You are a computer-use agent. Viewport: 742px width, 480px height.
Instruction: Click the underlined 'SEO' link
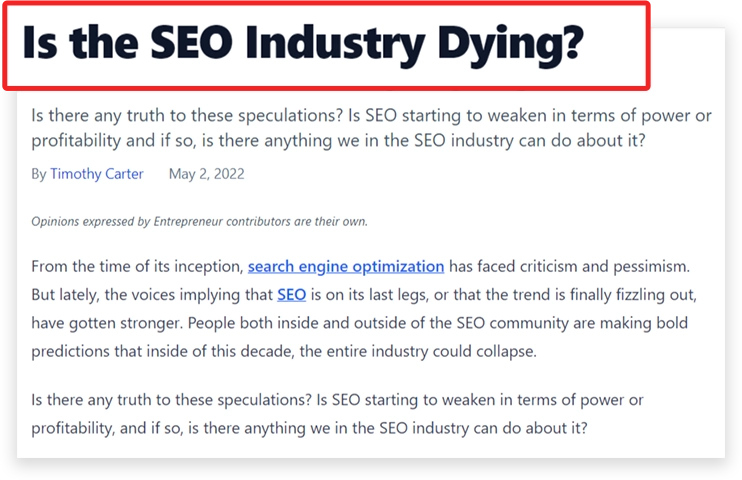click(291, 295)
